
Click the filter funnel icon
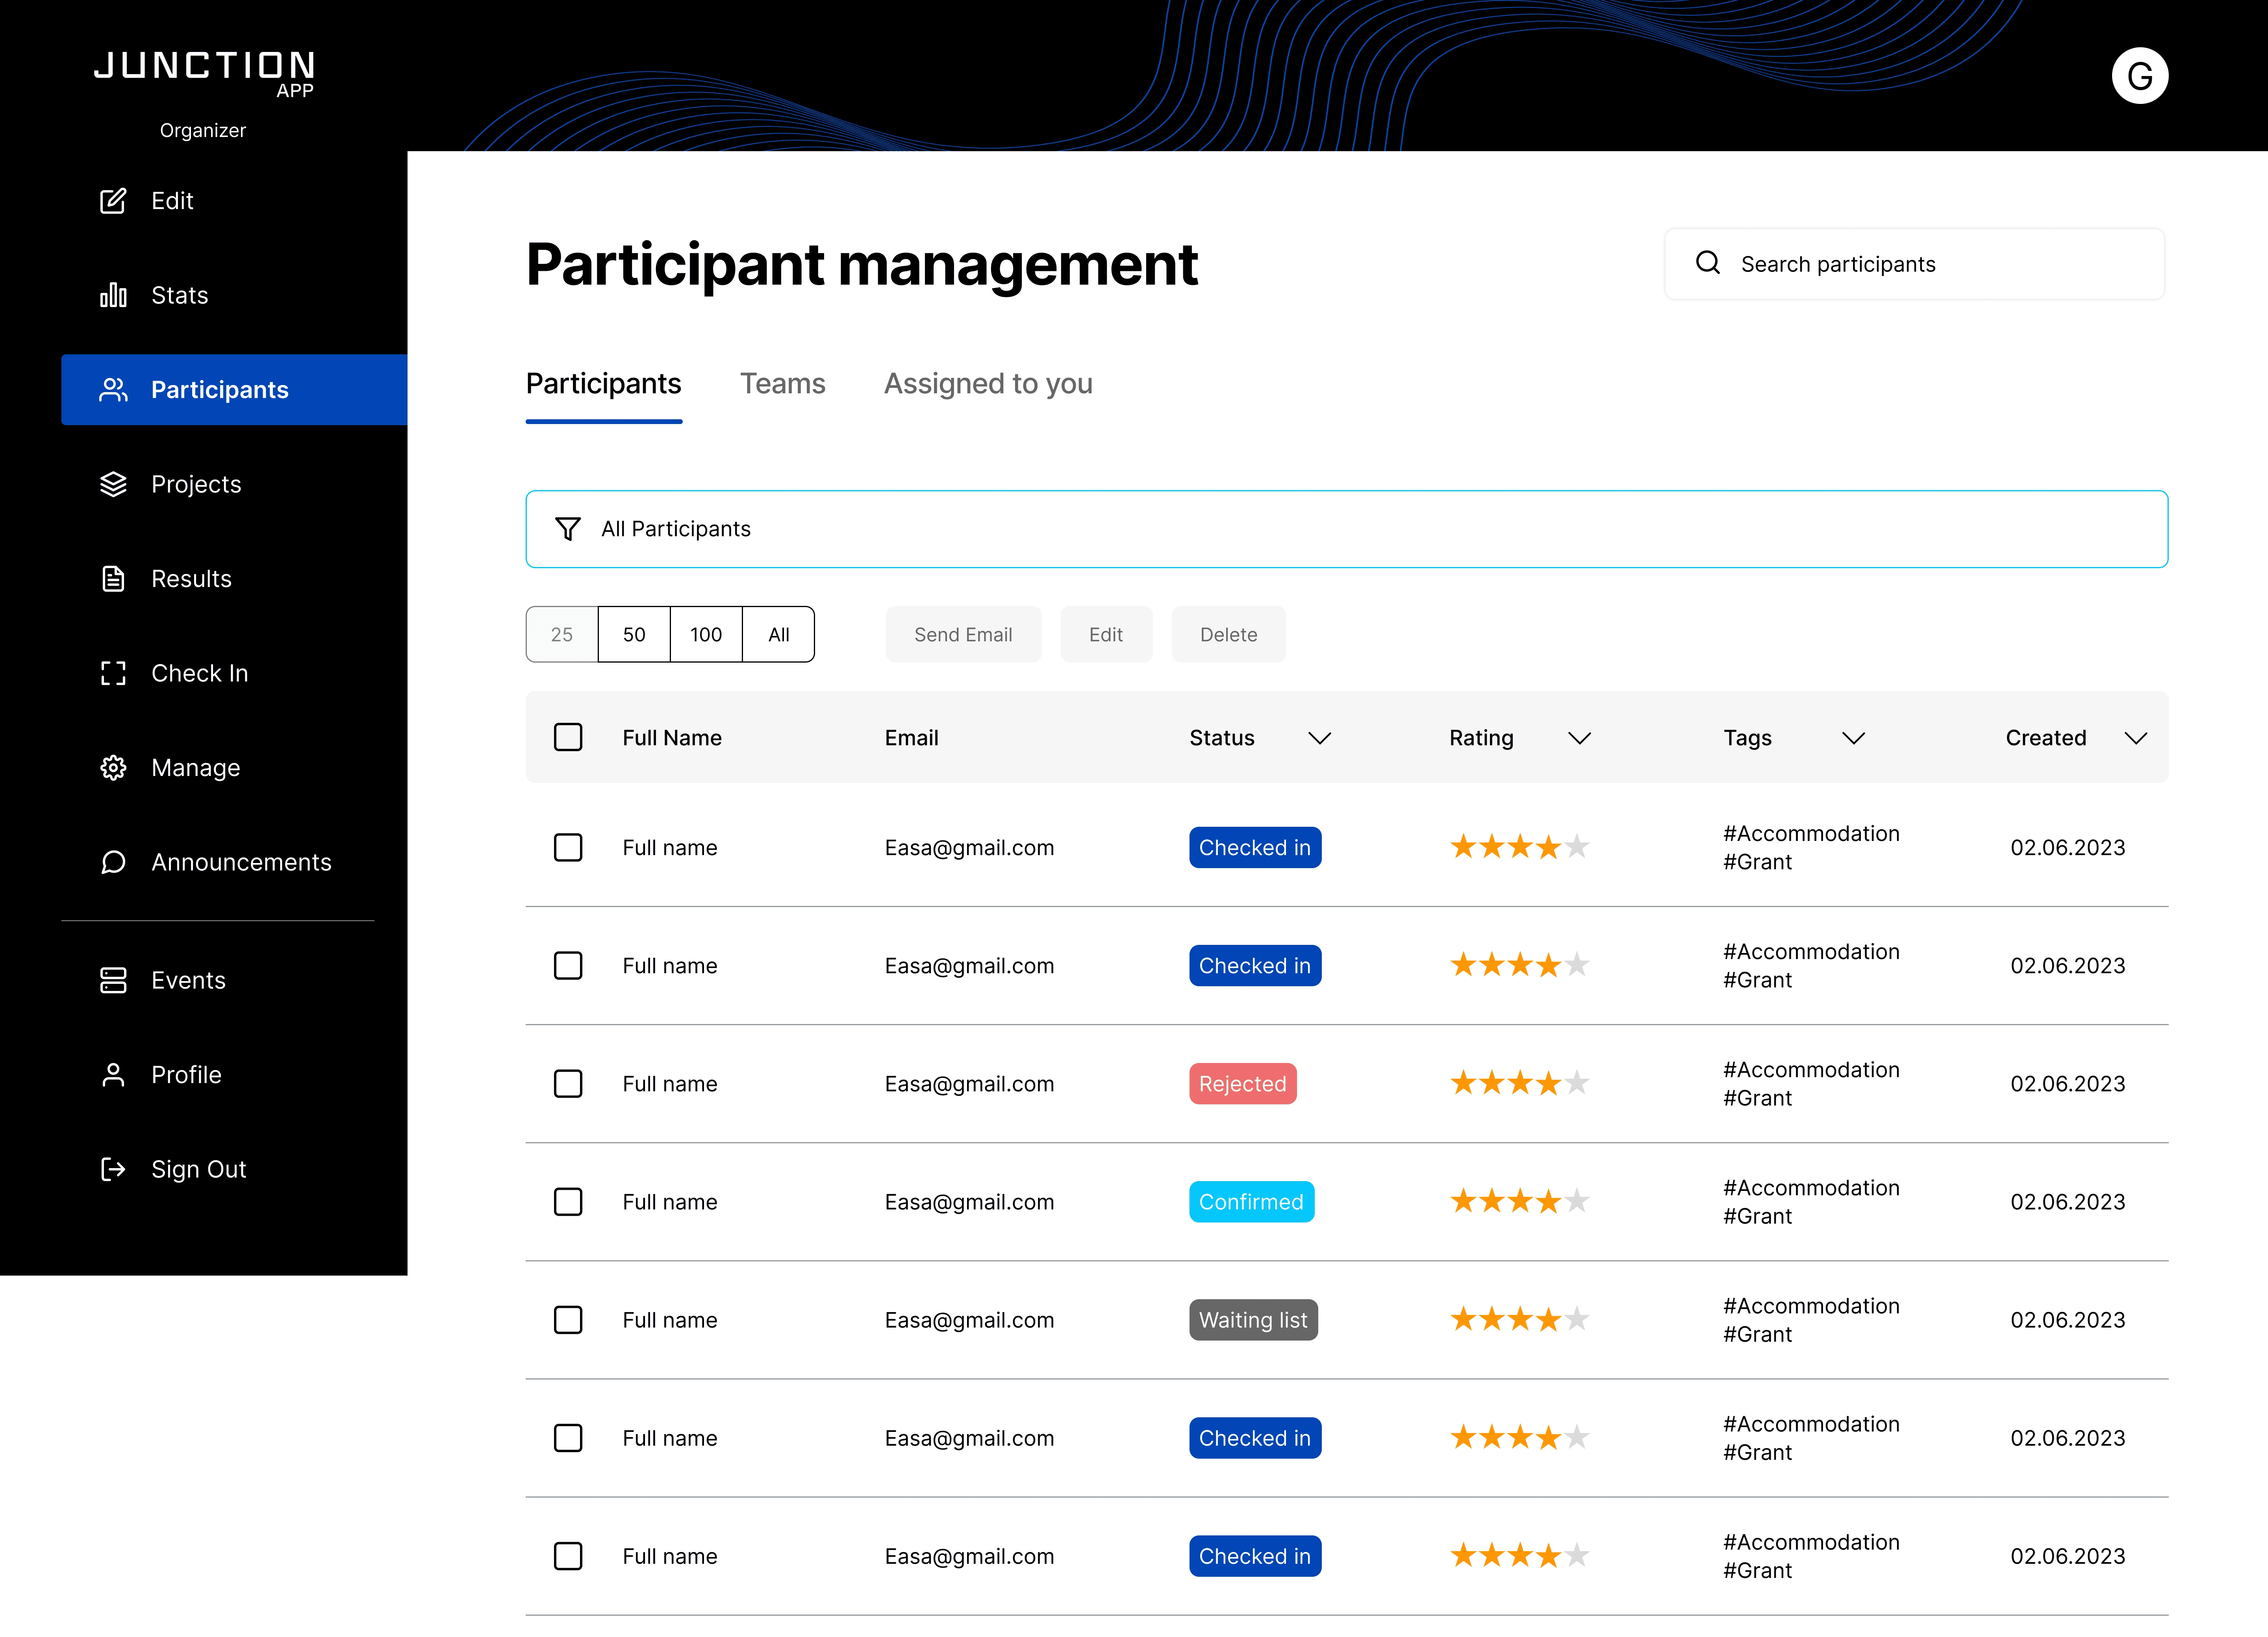(x=568, y=529)
